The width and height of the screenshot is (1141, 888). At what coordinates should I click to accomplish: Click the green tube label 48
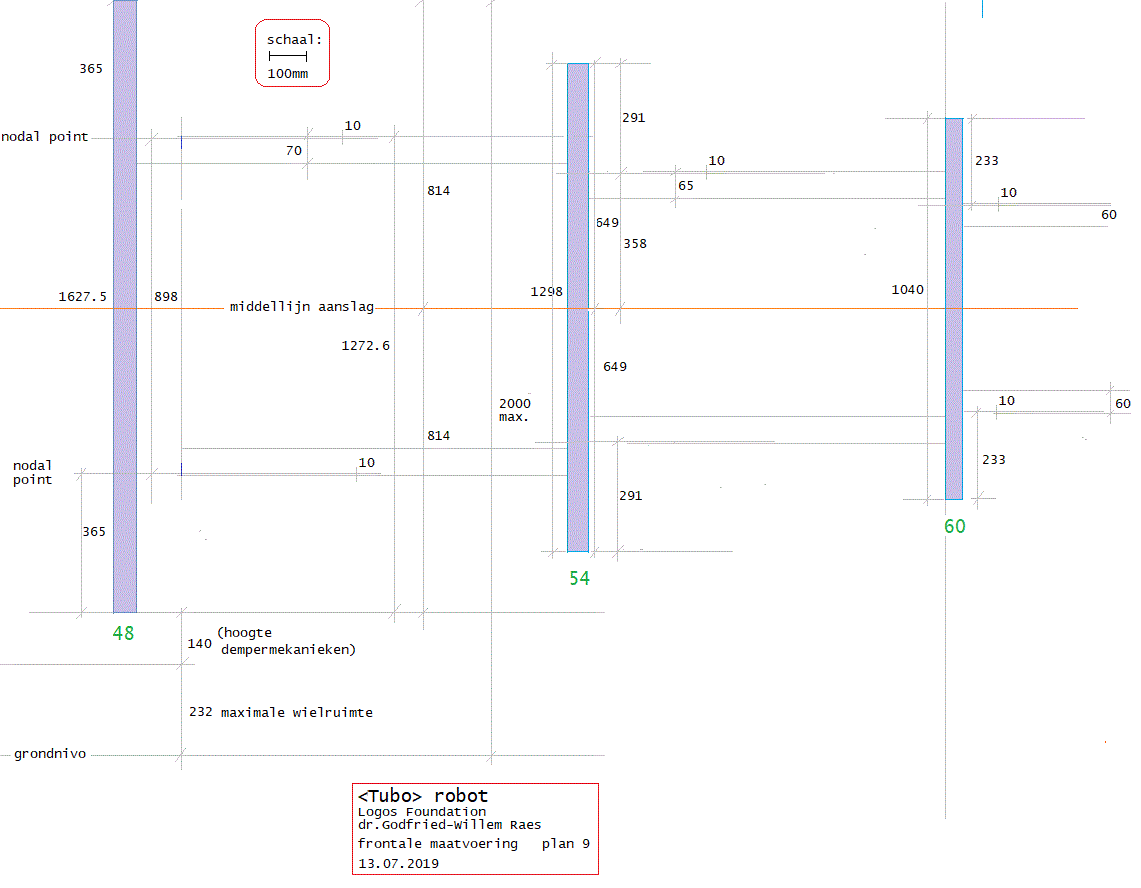pyautogui.click(x=123, y=633)
